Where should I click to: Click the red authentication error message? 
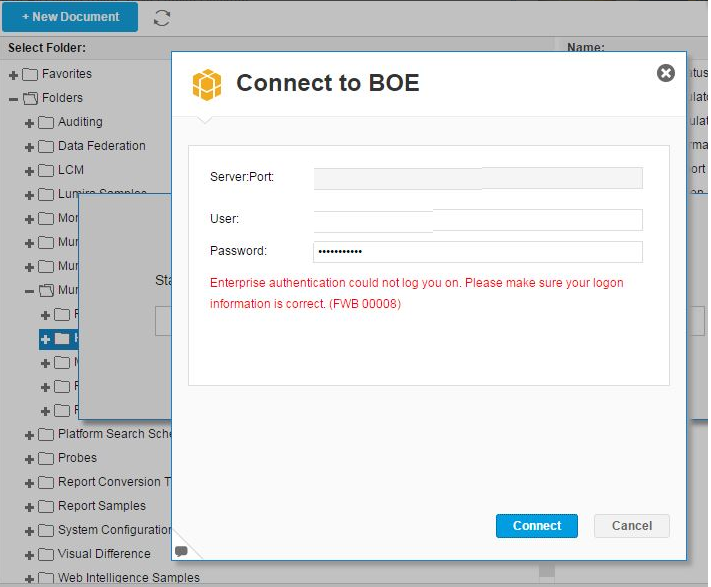[x=416, y=293]
